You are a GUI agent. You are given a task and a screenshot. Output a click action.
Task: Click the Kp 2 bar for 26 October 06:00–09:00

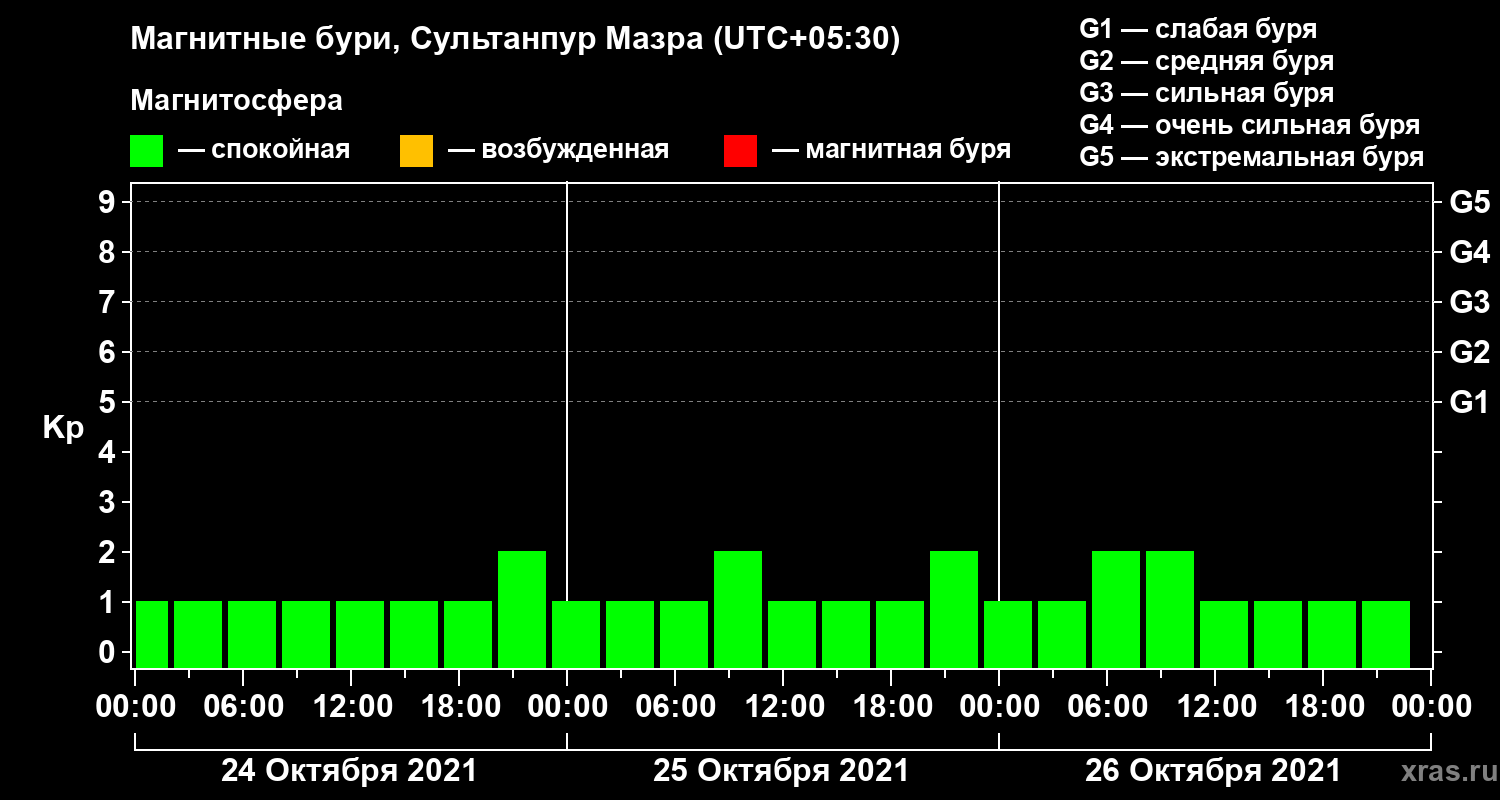(x=1116, y=609)
